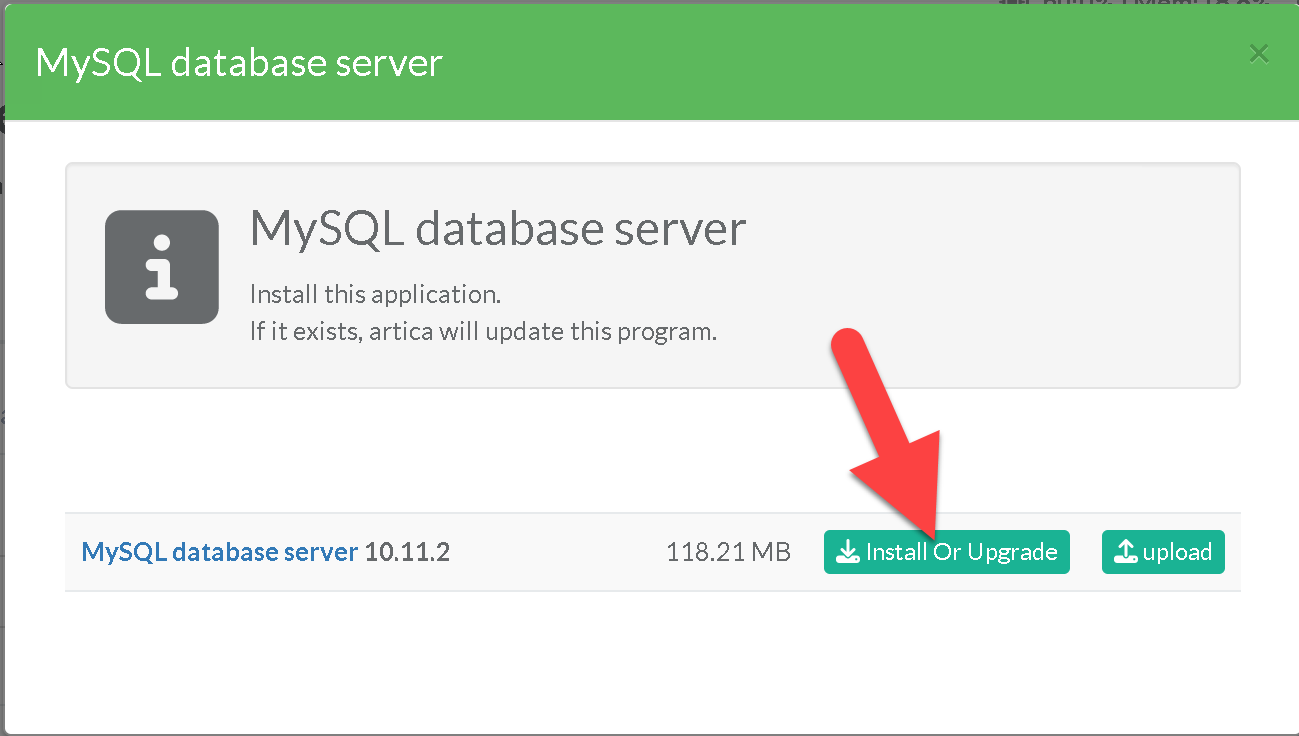
Task: Open the blue MySQL database server link
Action: [x=219, y=552]
